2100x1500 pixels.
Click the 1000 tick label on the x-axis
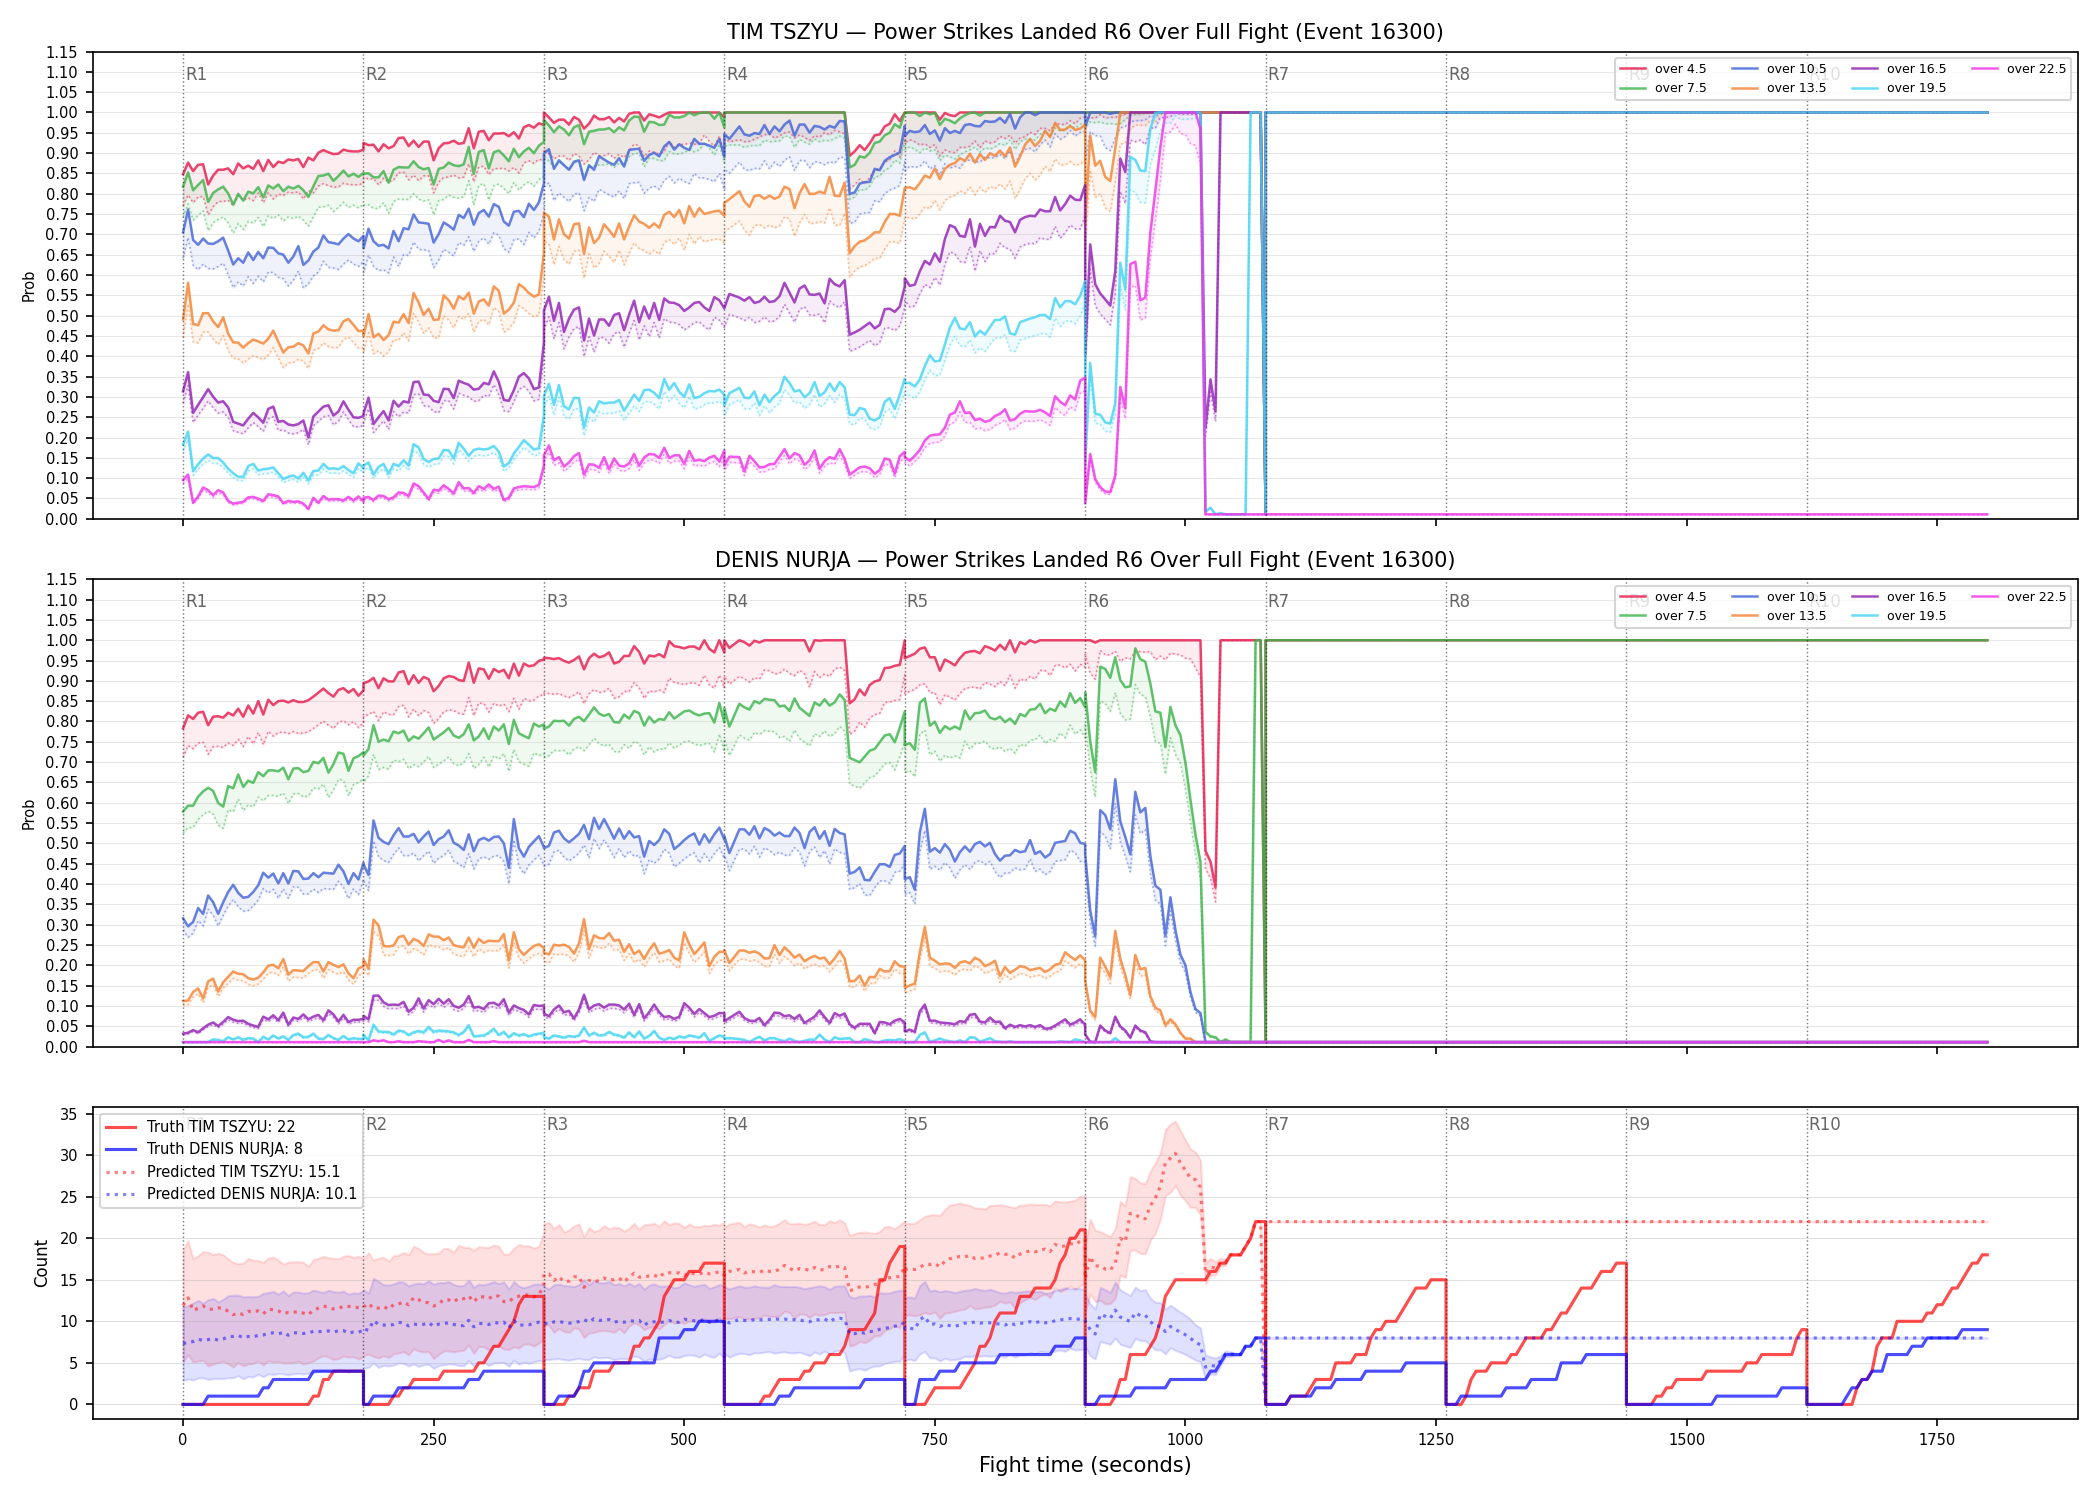1185,1440
